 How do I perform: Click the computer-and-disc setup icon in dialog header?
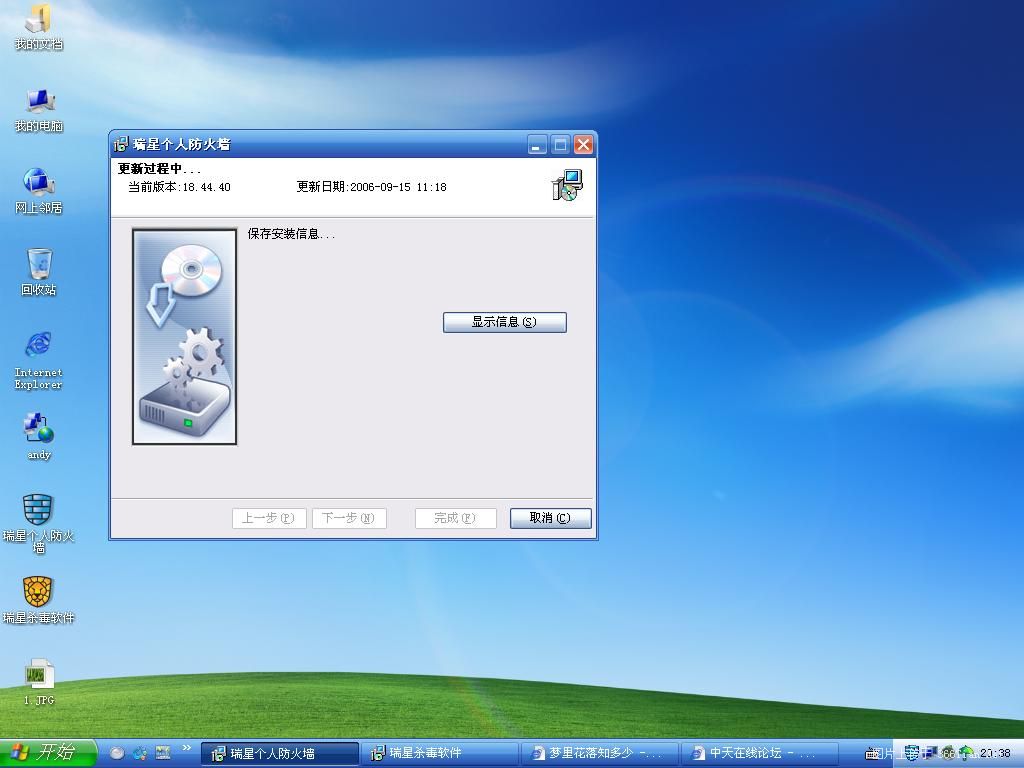[567, 185]
